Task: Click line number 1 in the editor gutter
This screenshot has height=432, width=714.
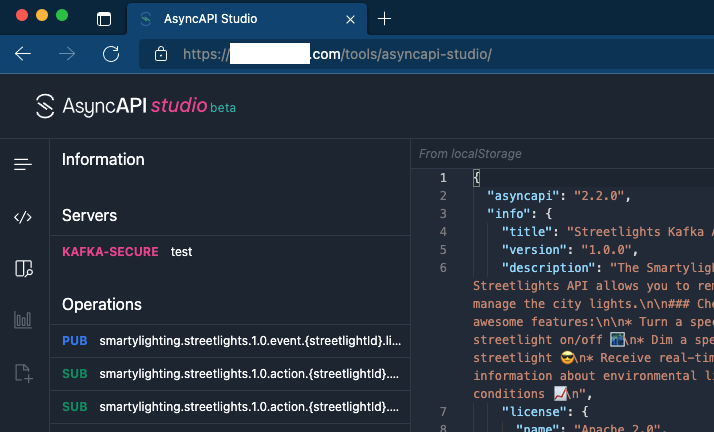Action: click(x=443, y=178)
